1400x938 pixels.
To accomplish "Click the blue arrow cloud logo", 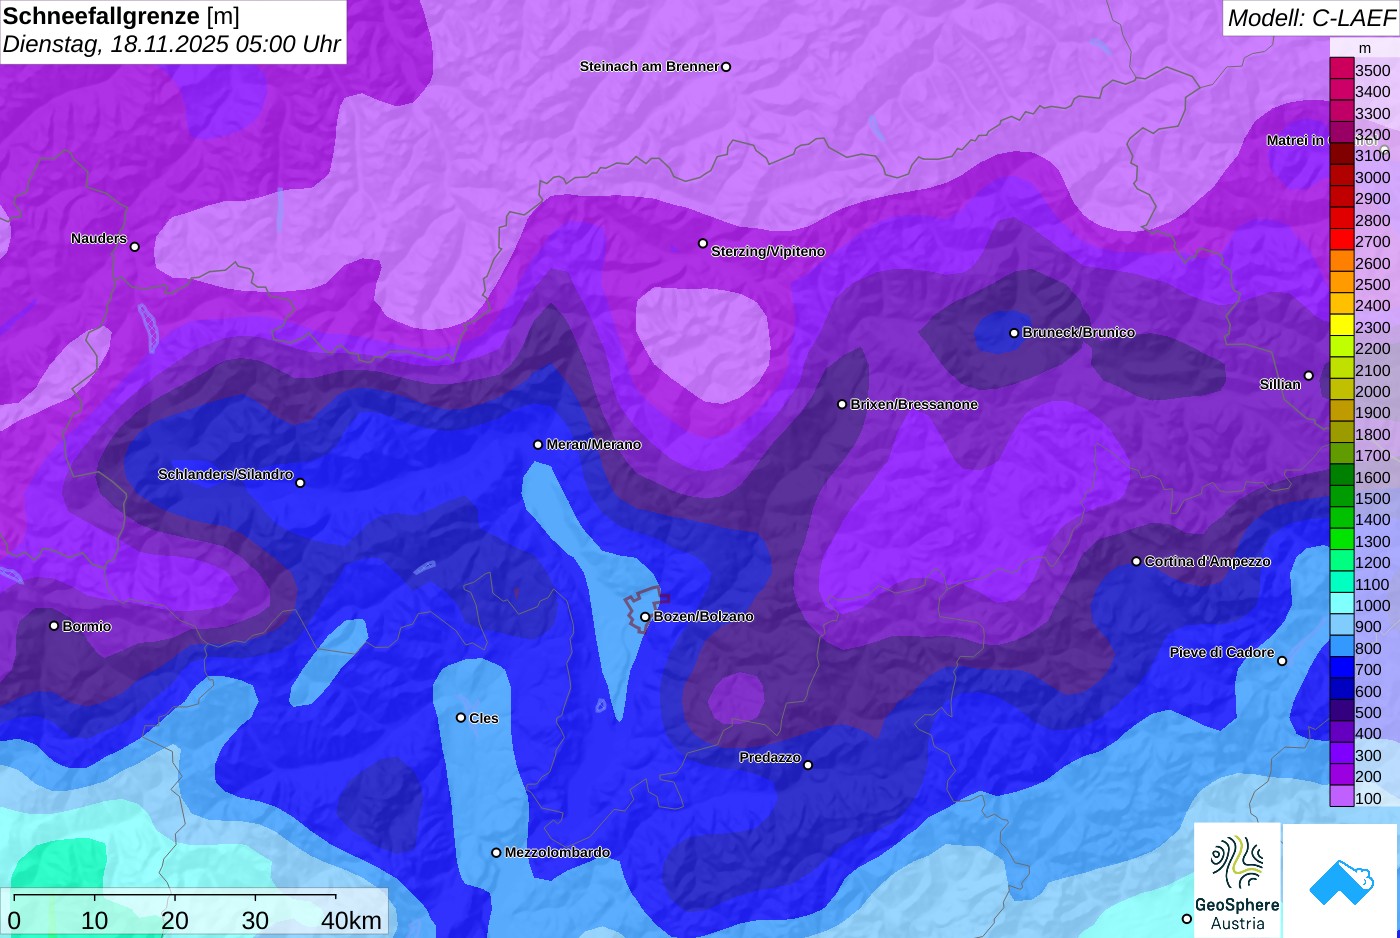I will [x=1341, y=881].
